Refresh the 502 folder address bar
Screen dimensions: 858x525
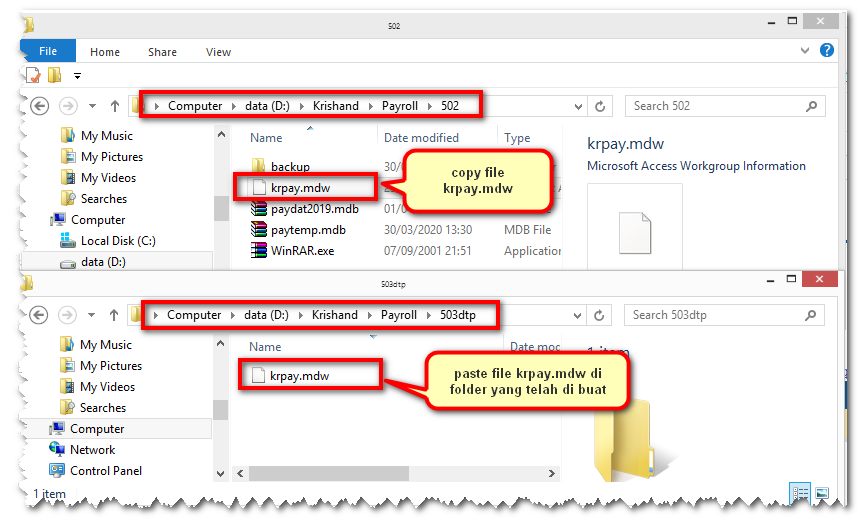[x=600, y=106]
